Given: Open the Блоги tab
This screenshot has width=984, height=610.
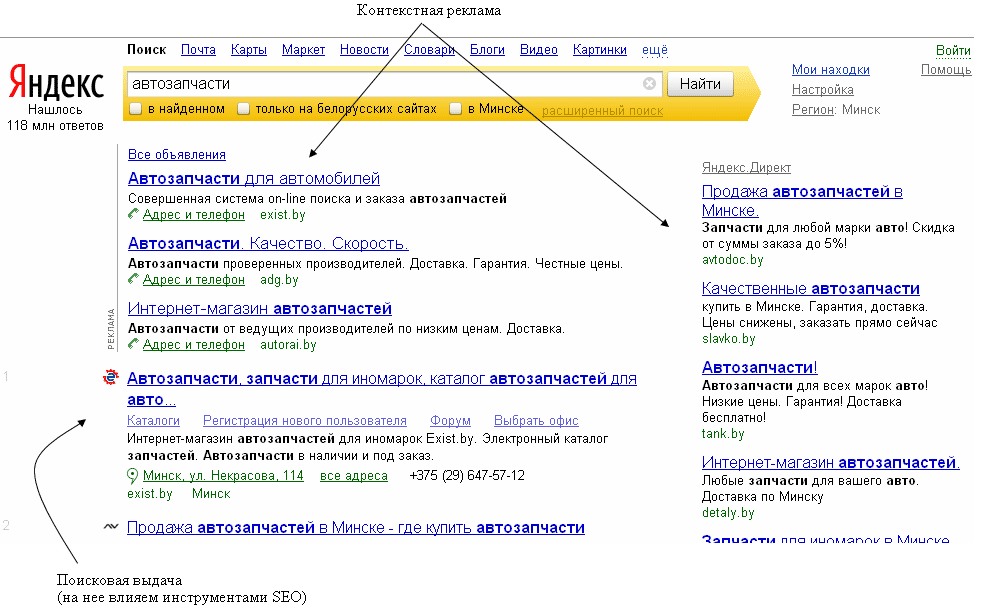Looking at the screenshot, I should (x=487, y=50).
